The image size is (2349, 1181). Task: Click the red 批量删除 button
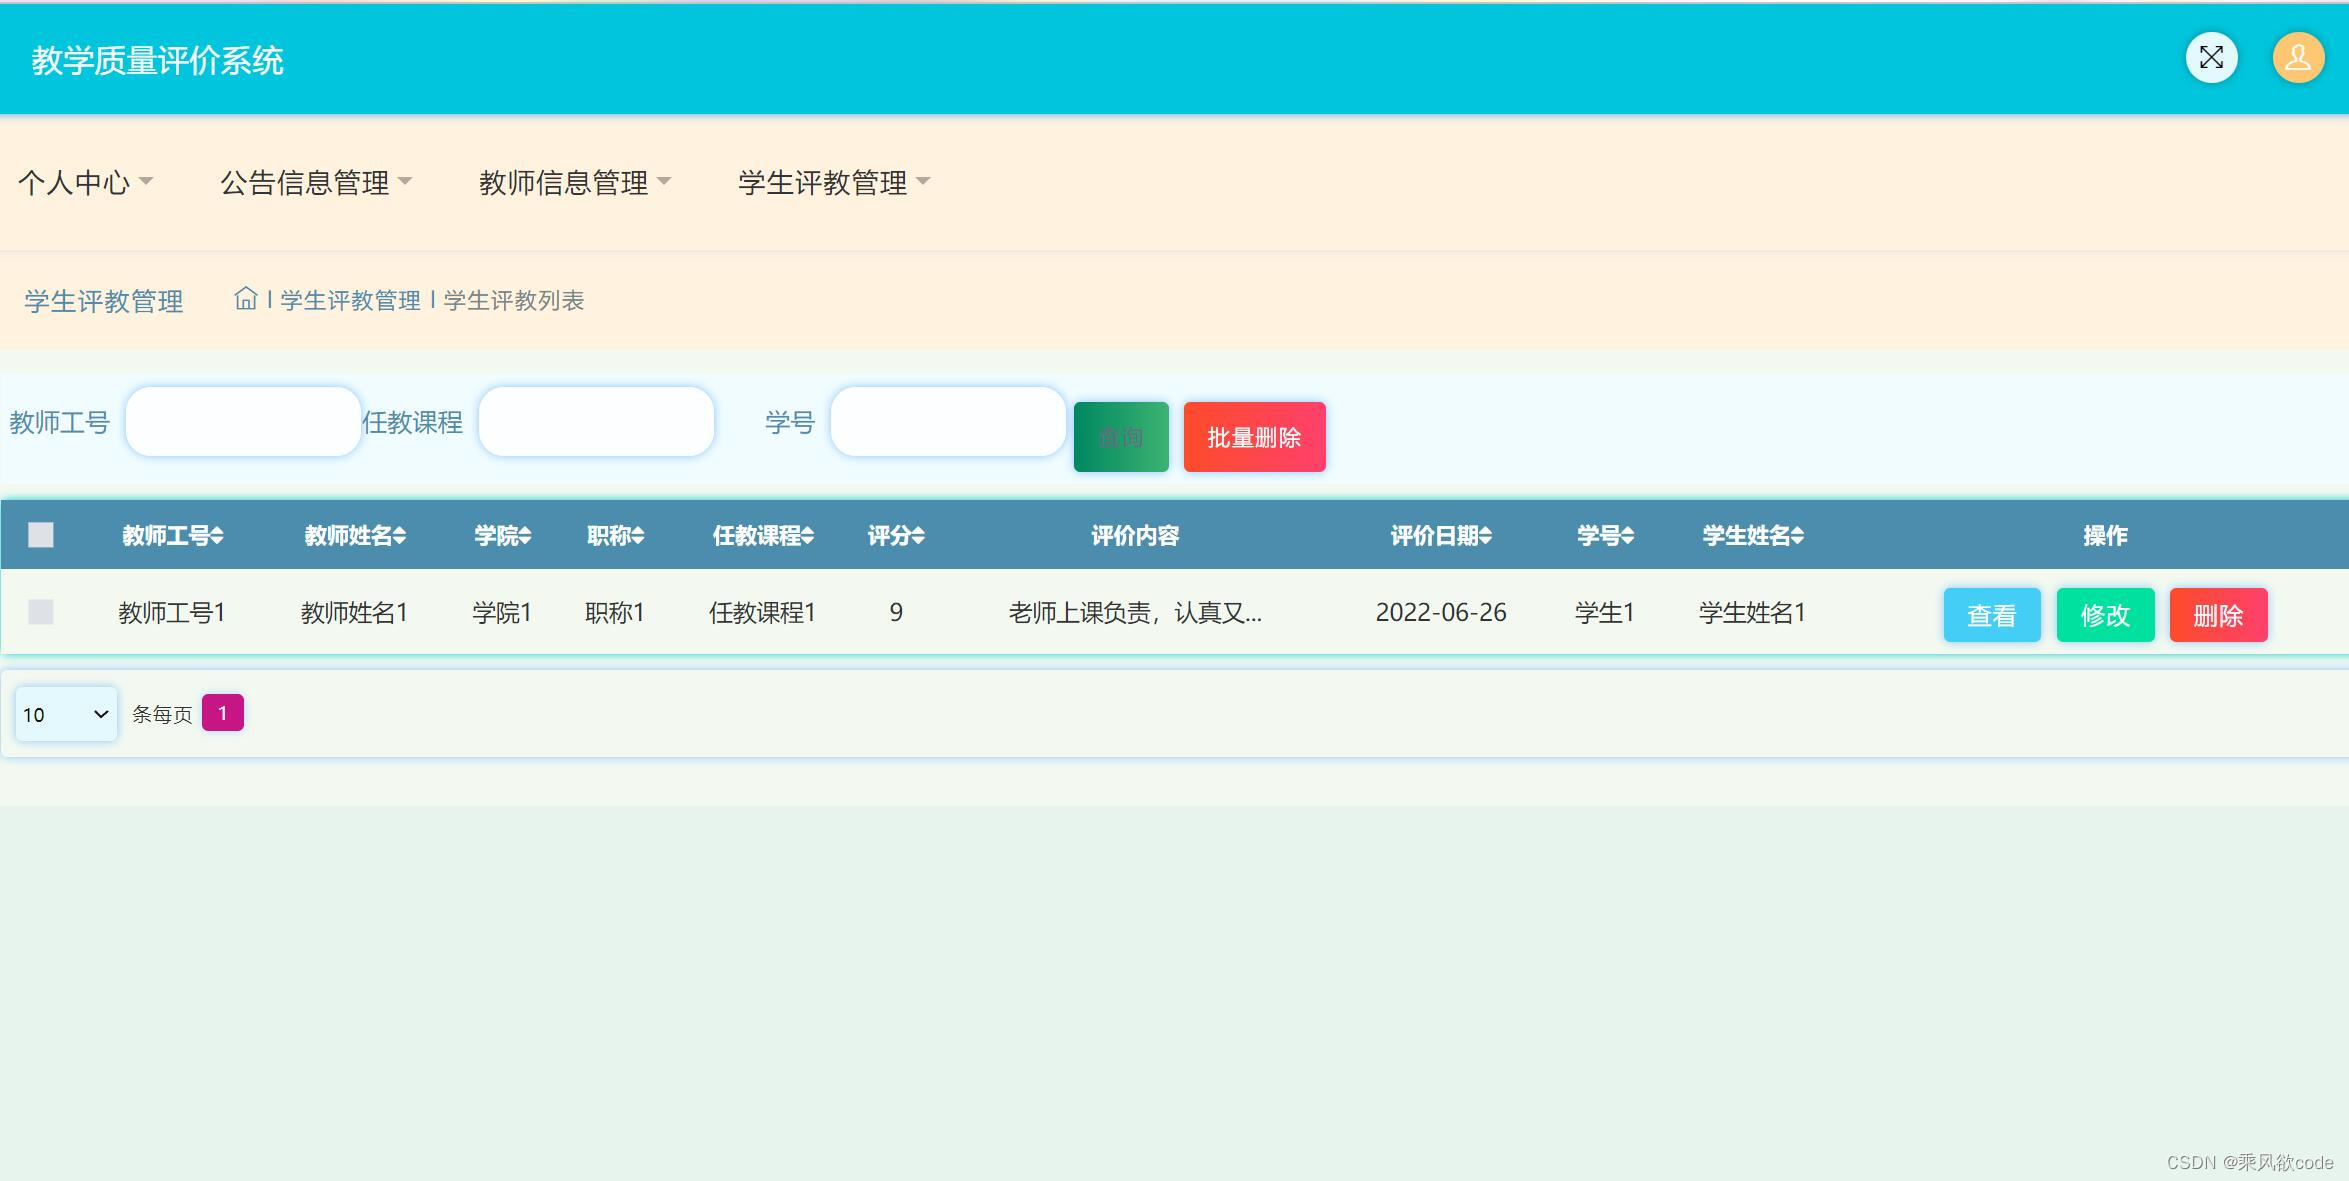coord(1254,437)
